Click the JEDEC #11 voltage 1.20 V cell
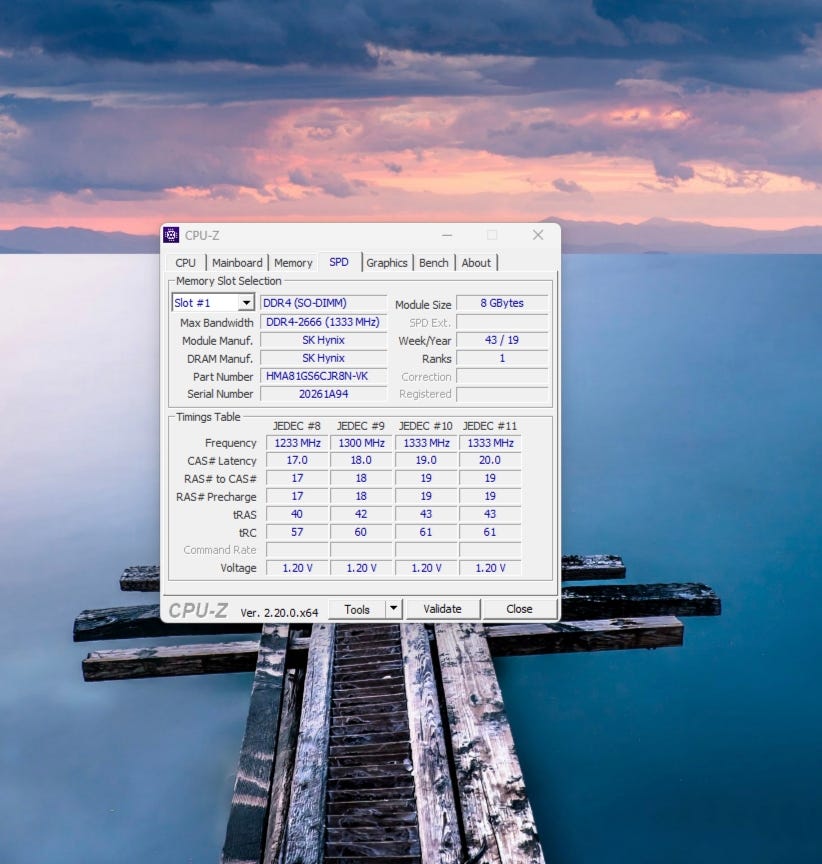The height and width of the screenshot is (864, 822). [490, 568]
